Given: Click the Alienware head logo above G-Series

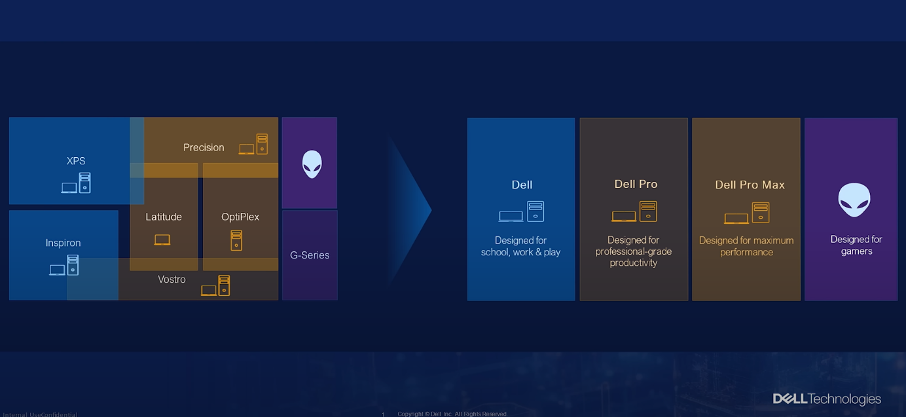Looking at the screenshot, I should pos(312,164).
